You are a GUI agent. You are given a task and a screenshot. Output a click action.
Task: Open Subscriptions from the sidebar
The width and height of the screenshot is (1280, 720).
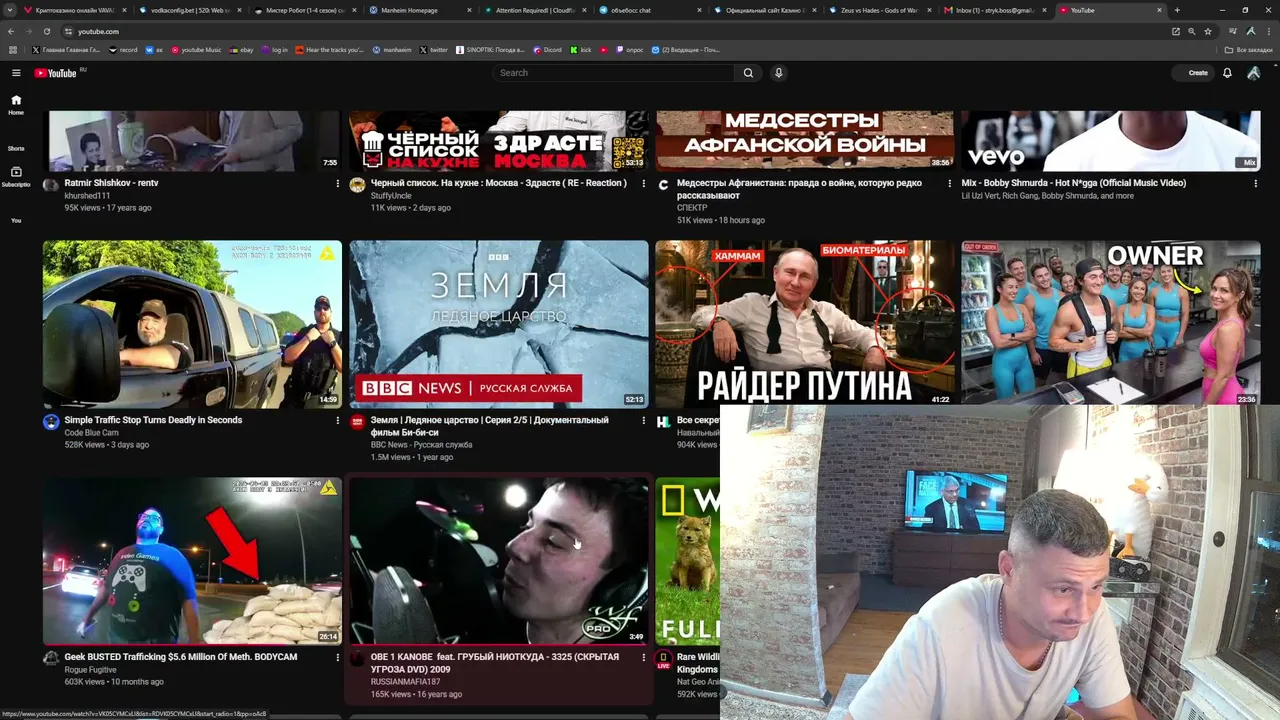16,177
